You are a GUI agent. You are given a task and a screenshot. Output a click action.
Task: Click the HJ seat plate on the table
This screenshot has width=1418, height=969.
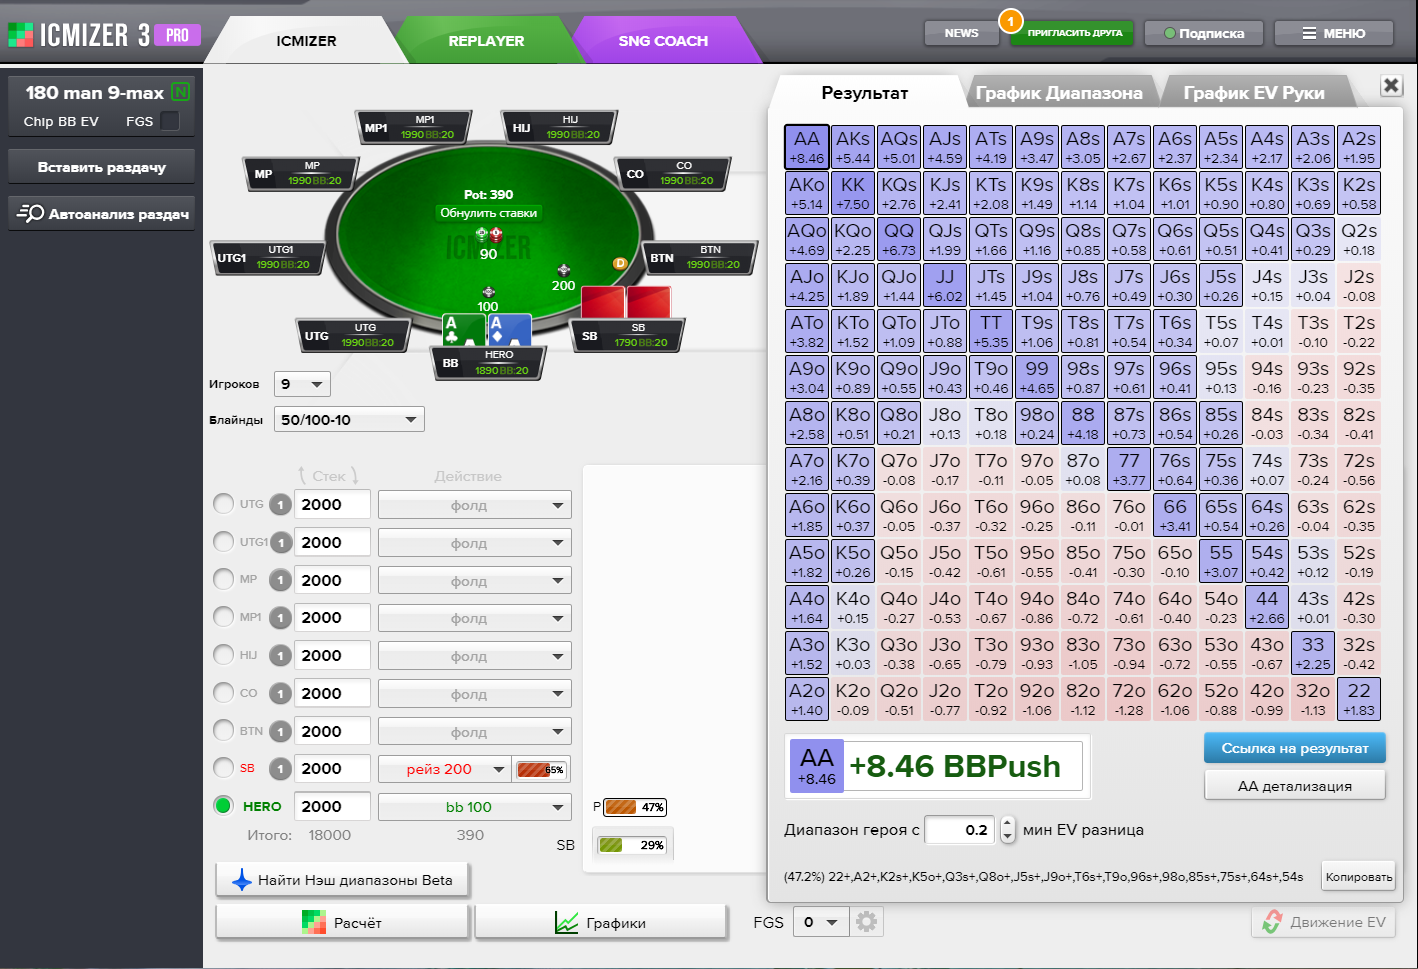point(558,128)
